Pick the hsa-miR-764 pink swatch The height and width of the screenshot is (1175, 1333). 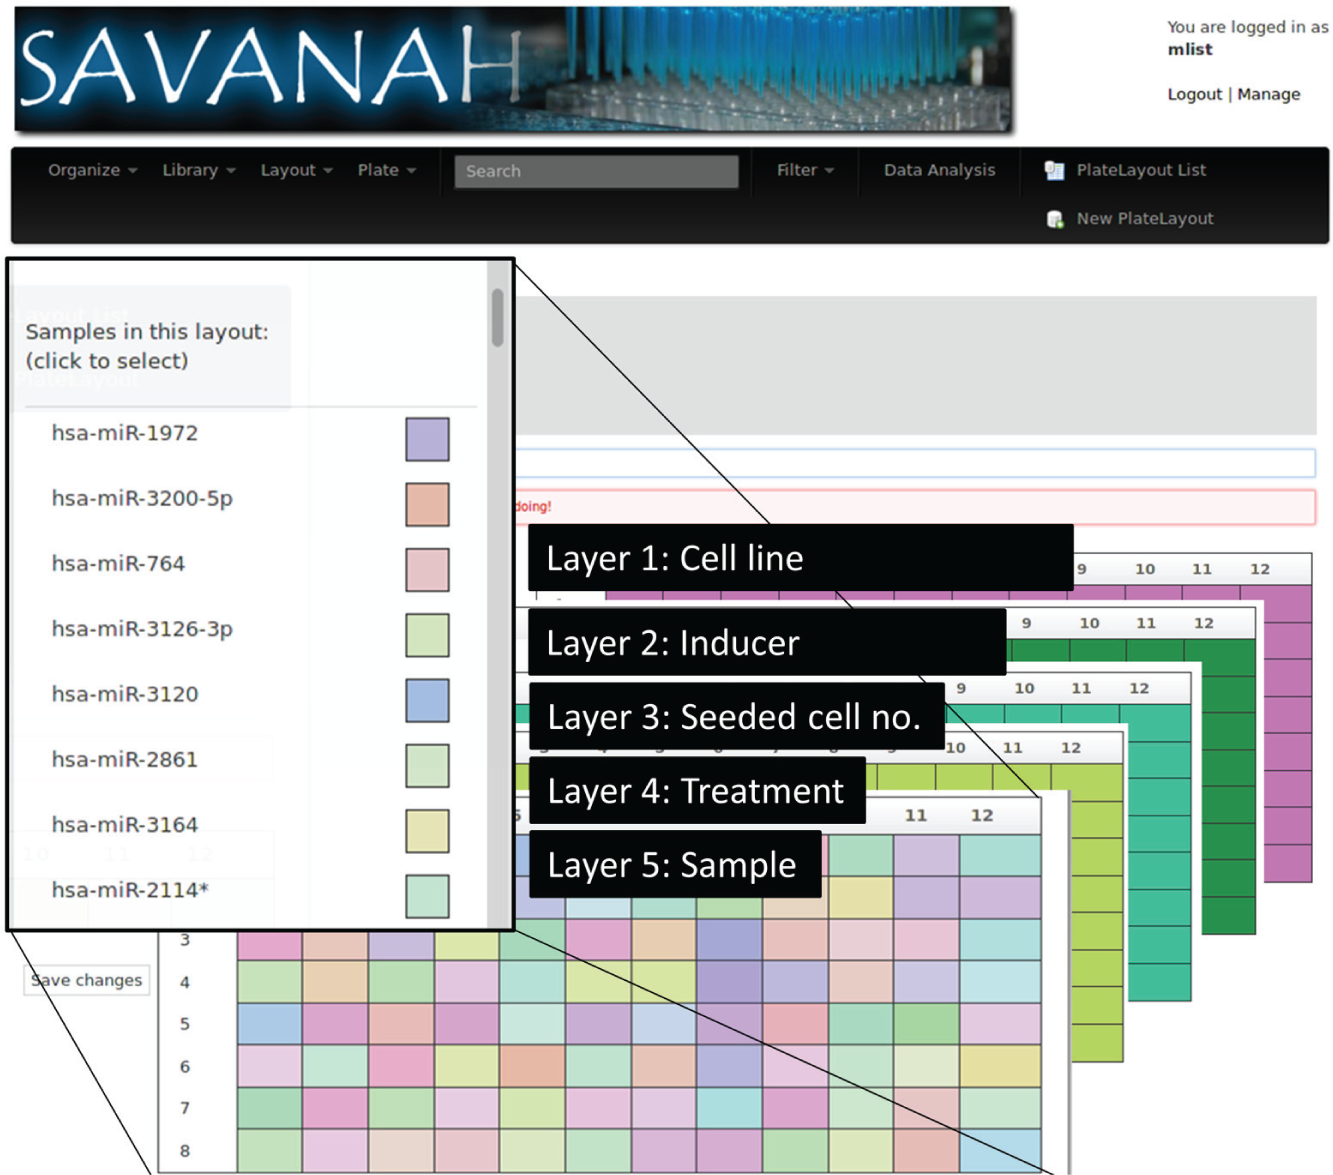[427, 570]
